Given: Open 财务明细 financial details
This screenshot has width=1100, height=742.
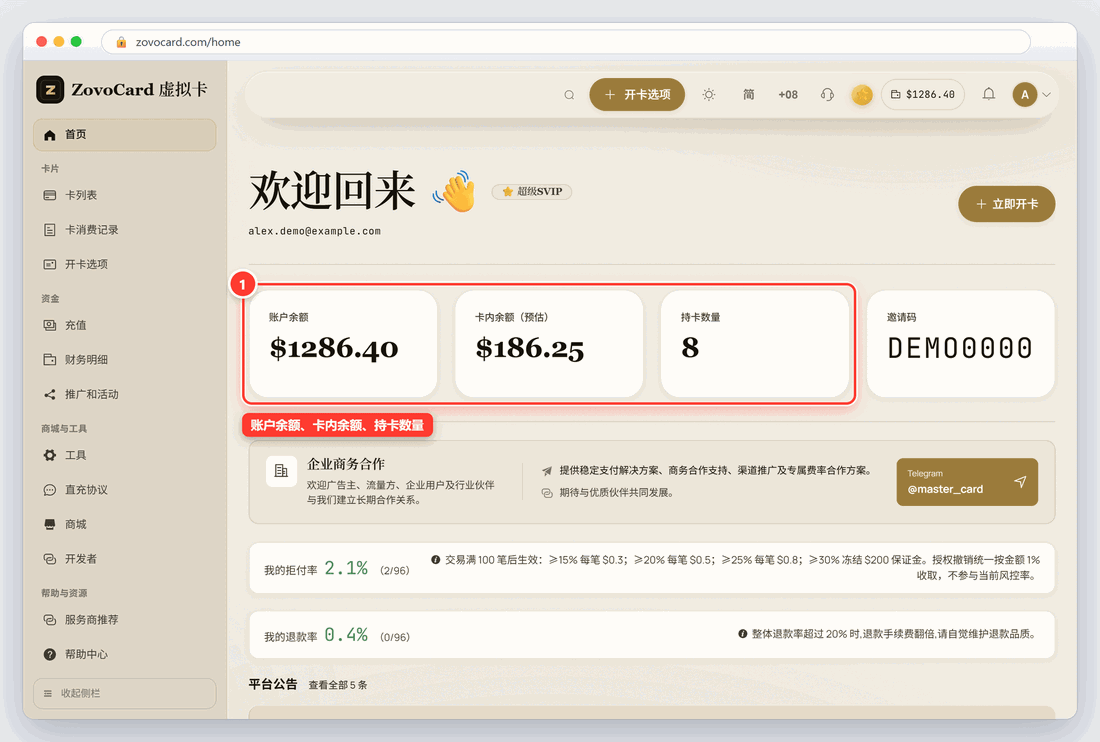Looking at the screenshot, I should (124, 360).
